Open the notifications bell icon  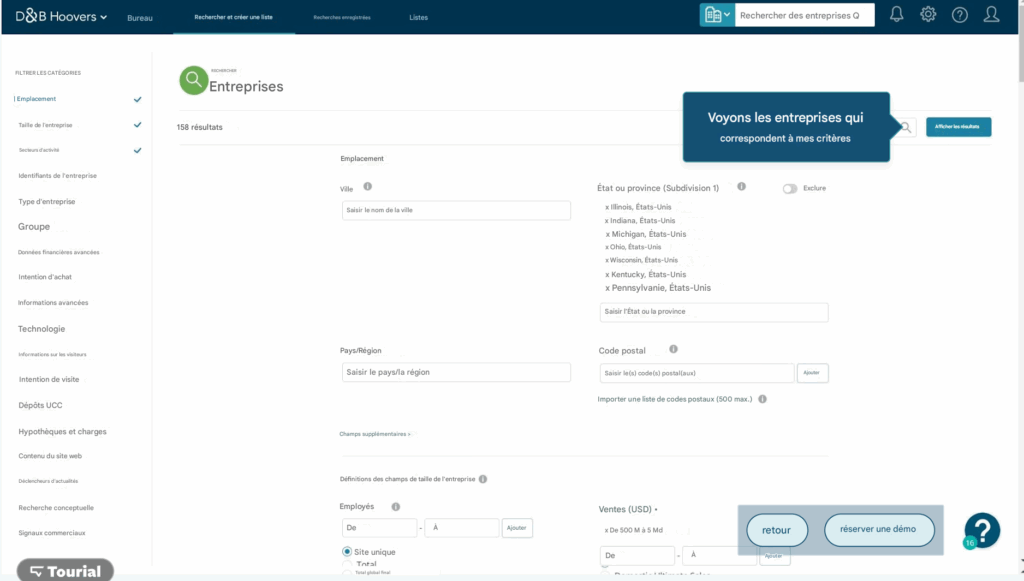[x=897, y=14]
